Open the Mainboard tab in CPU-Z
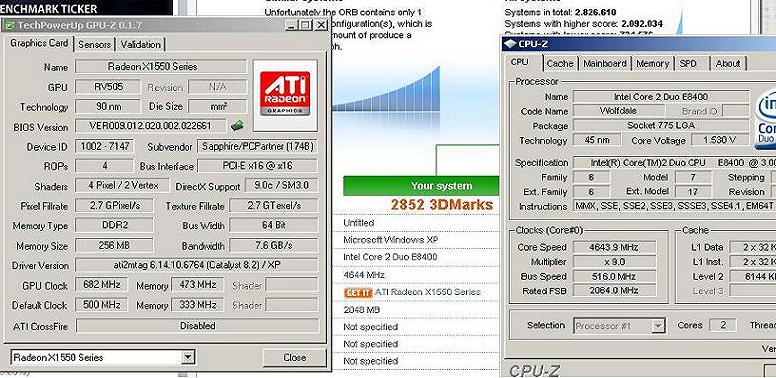The width and height of the screenshot is (776, 378). coord(605,63)
